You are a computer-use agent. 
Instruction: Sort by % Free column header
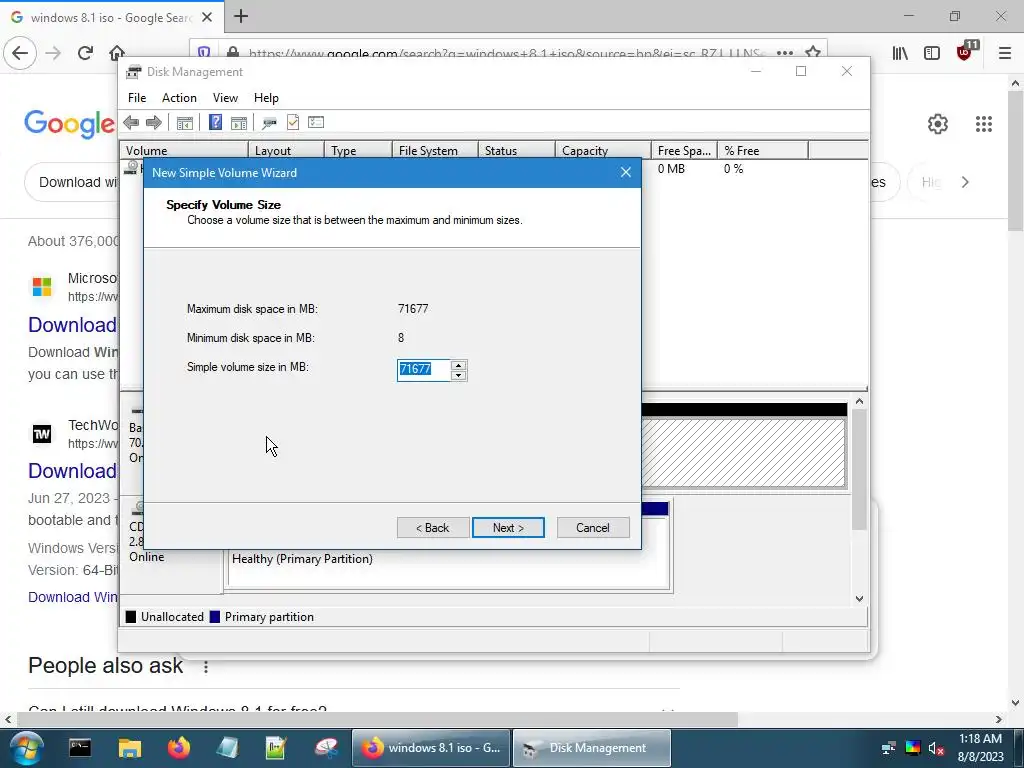(x=763, y=151)
